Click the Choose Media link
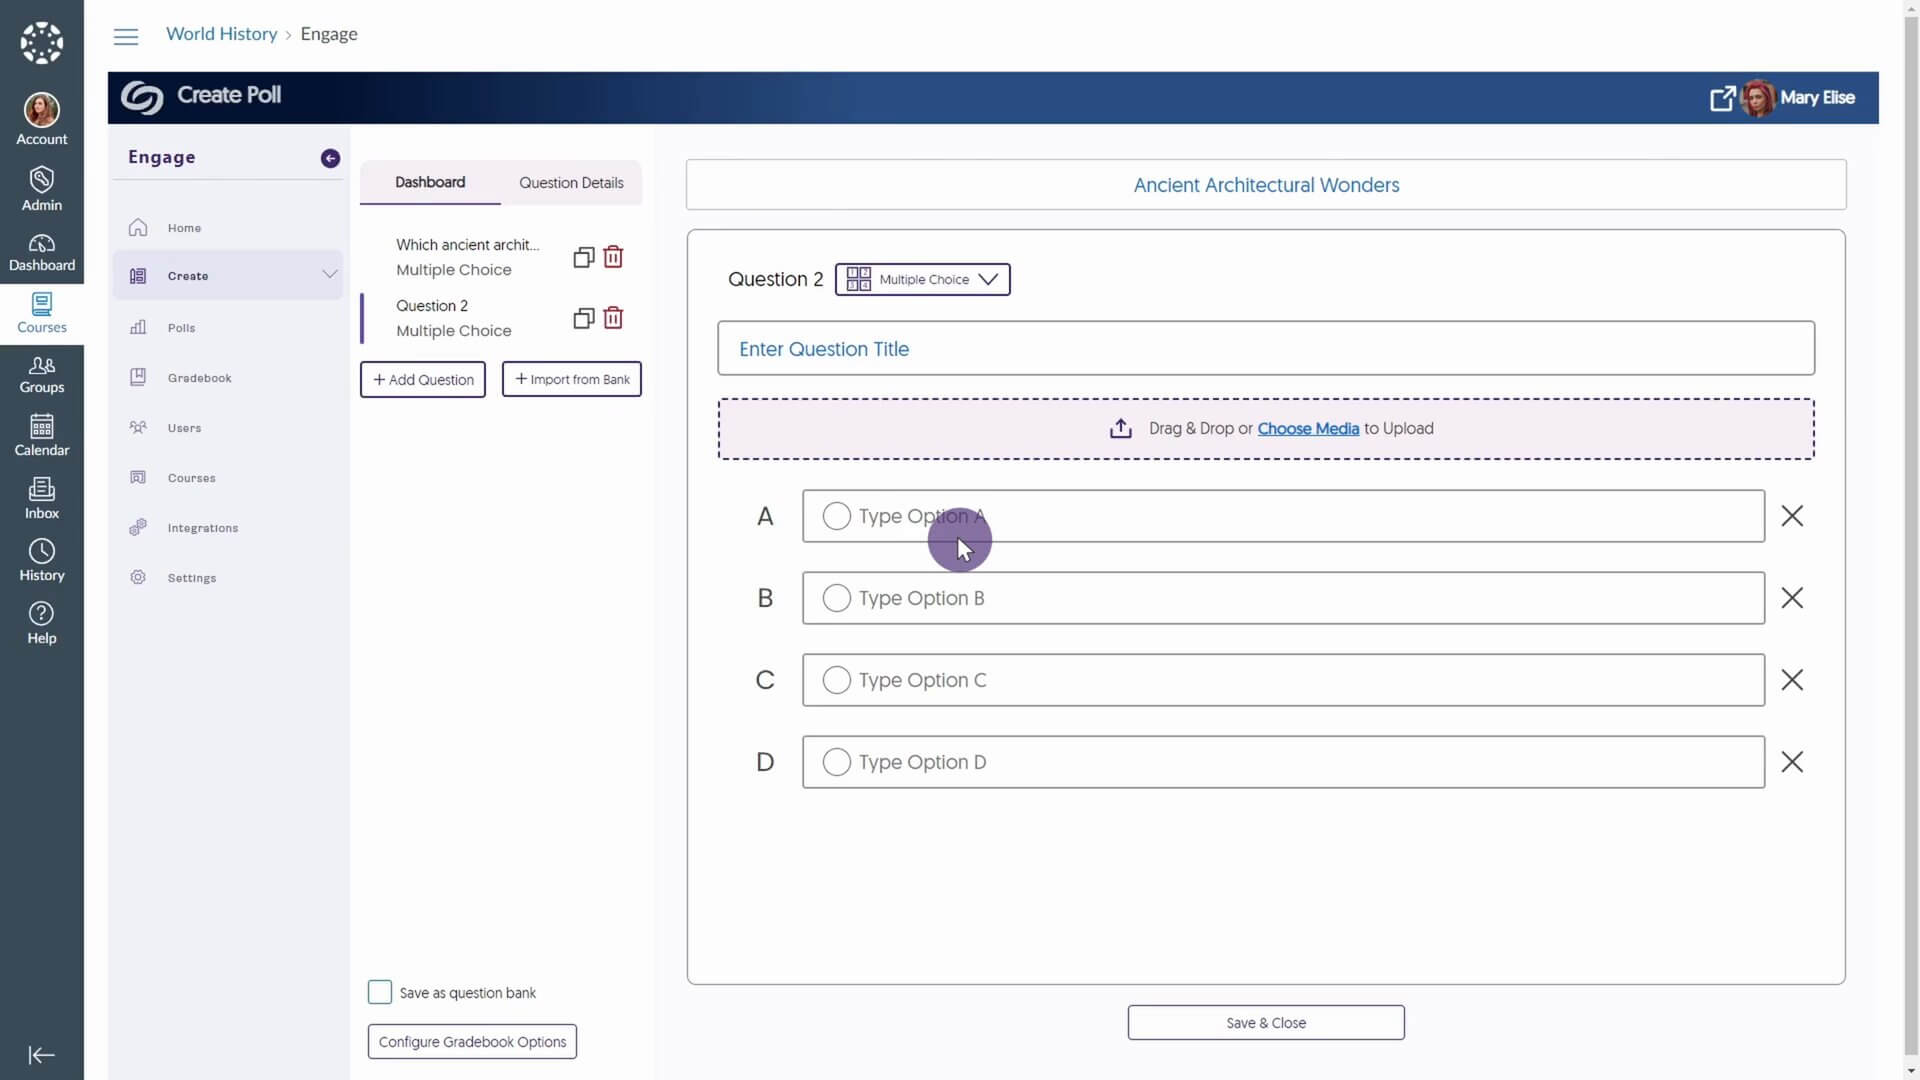The image size is (1920, 1080). 1308,428
